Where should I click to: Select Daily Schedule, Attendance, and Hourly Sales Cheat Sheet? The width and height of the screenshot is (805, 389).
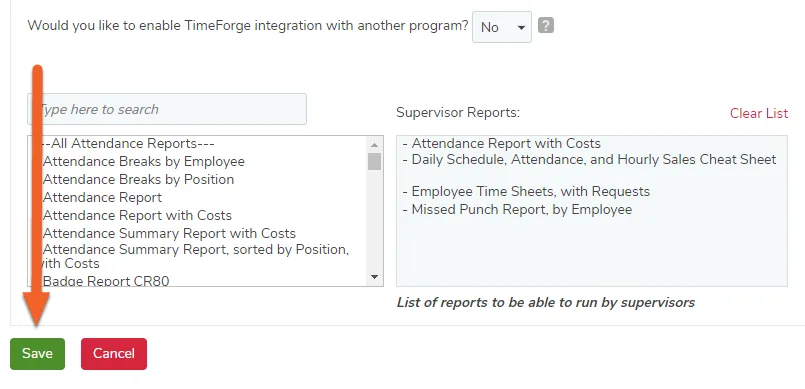click(x=589, y=160)
